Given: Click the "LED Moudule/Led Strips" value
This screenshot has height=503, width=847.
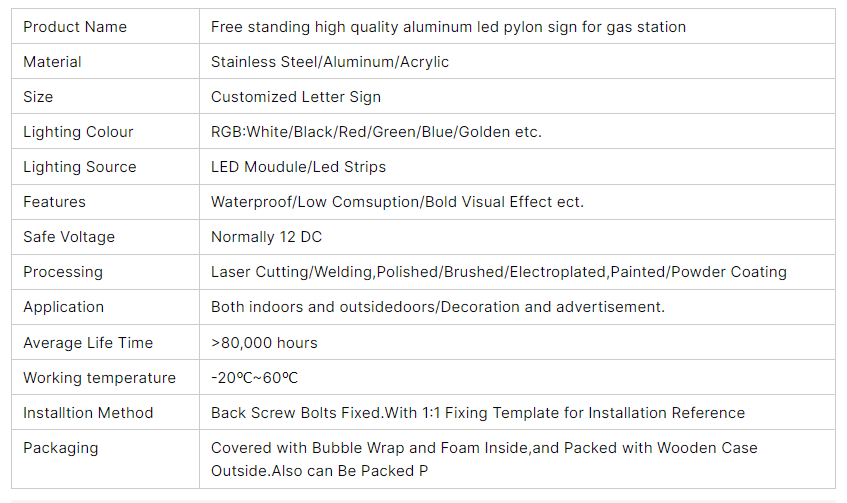Looking at the screenshot, I should [x=298, y=167].
